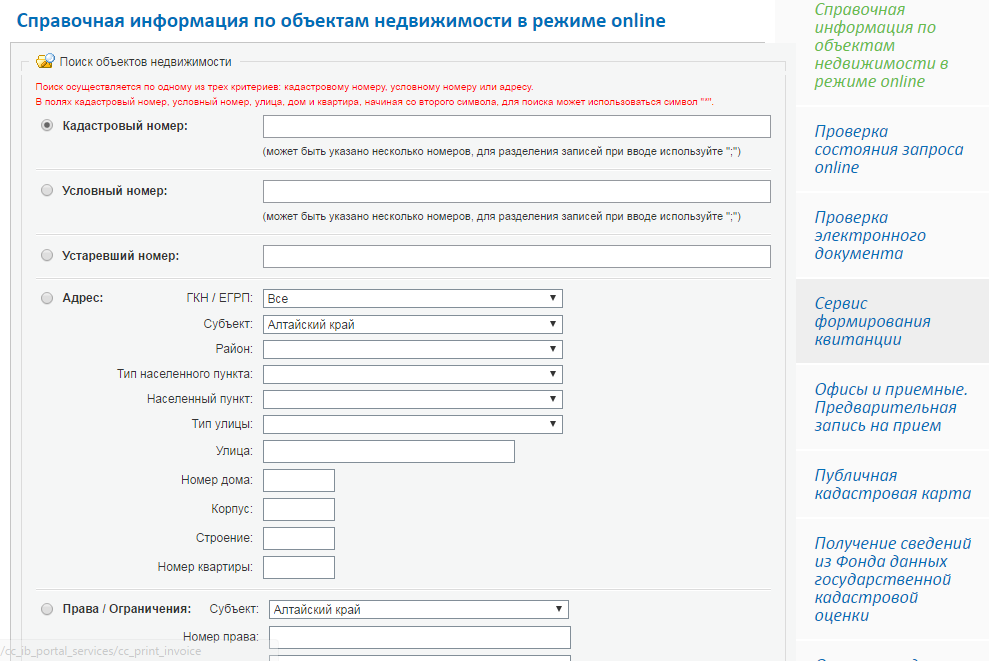
Task: Select the Права / Ограничения radio button
Action: pos(47,609)
